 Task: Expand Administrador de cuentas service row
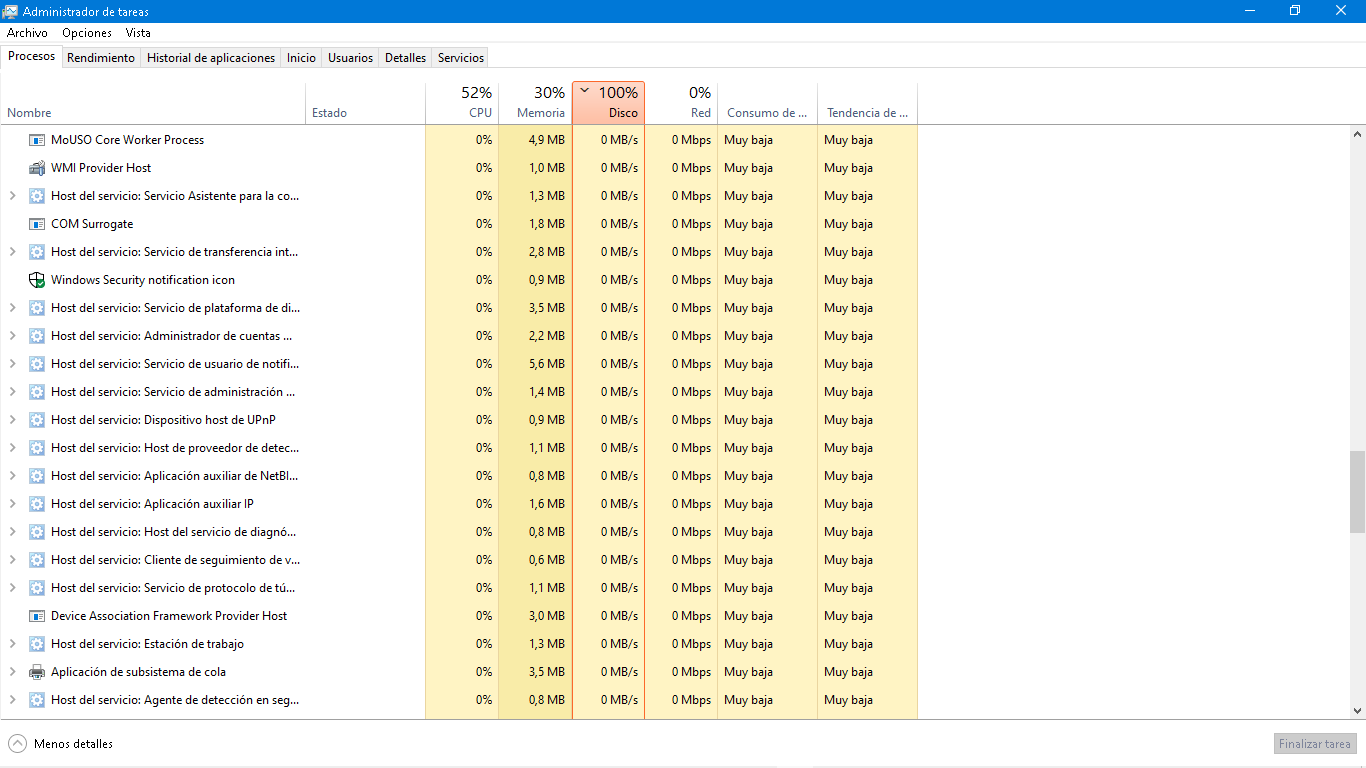(13, 336)
